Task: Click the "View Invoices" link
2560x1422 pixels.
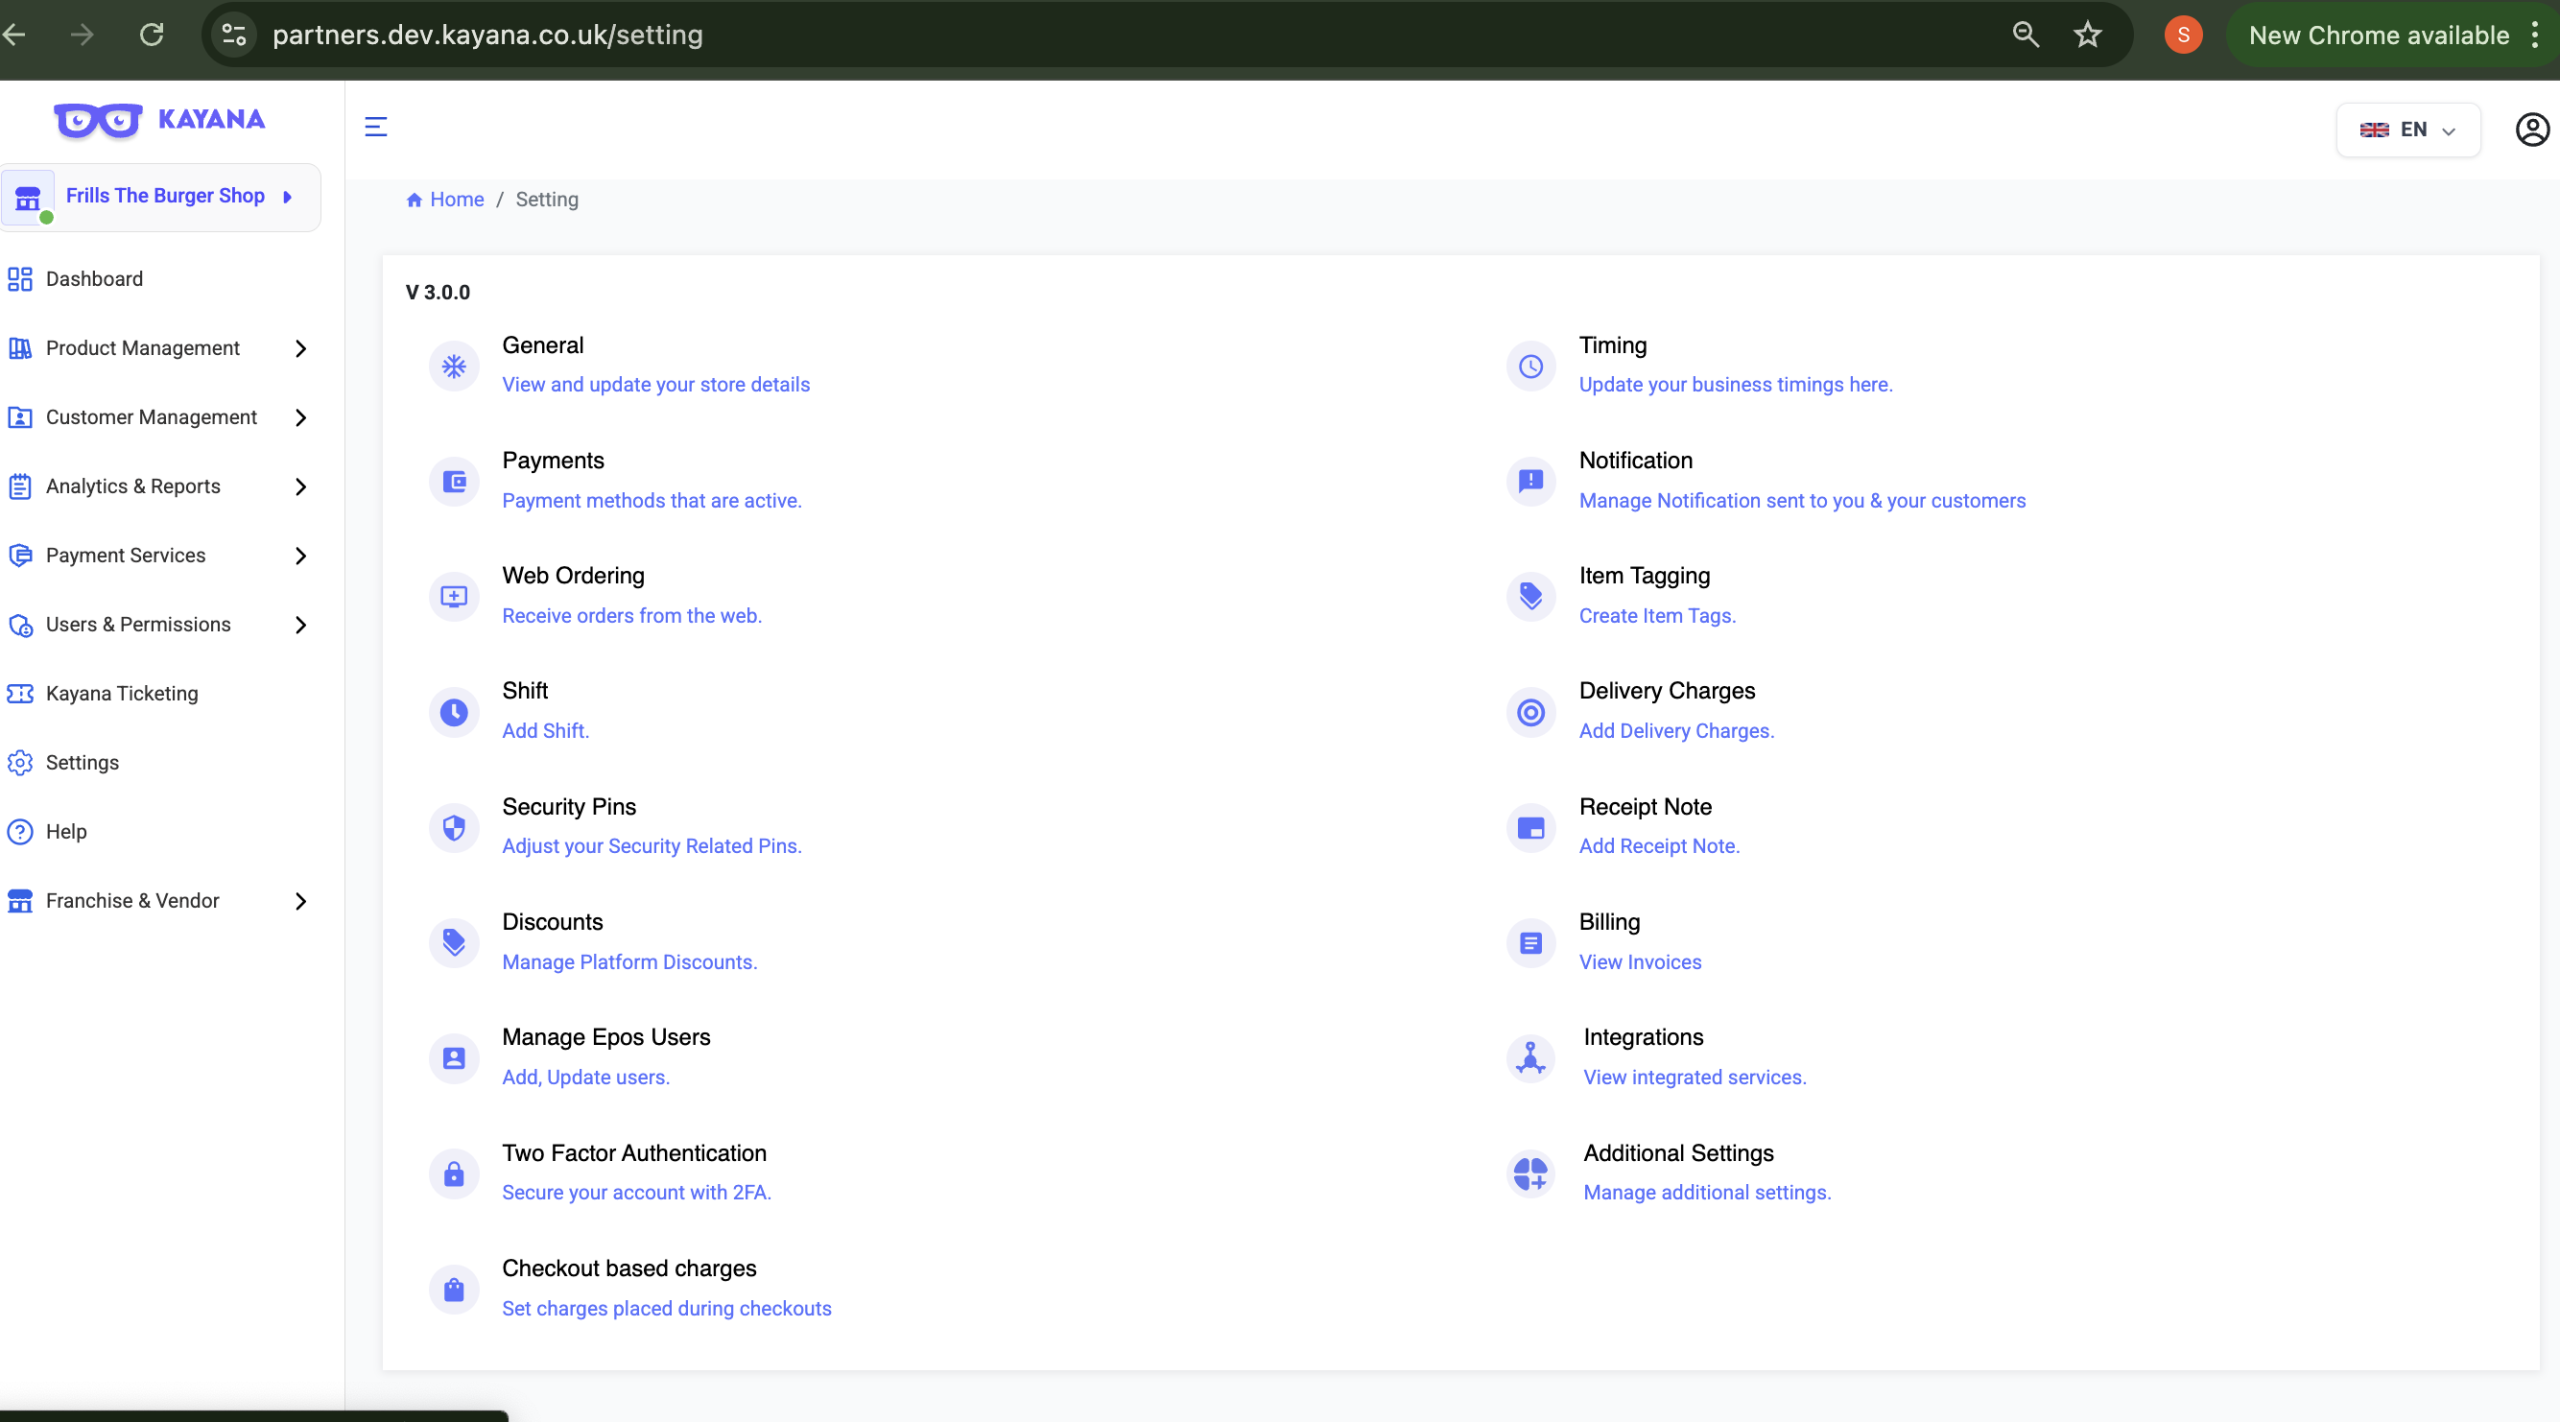Action: click(1640, 962)
